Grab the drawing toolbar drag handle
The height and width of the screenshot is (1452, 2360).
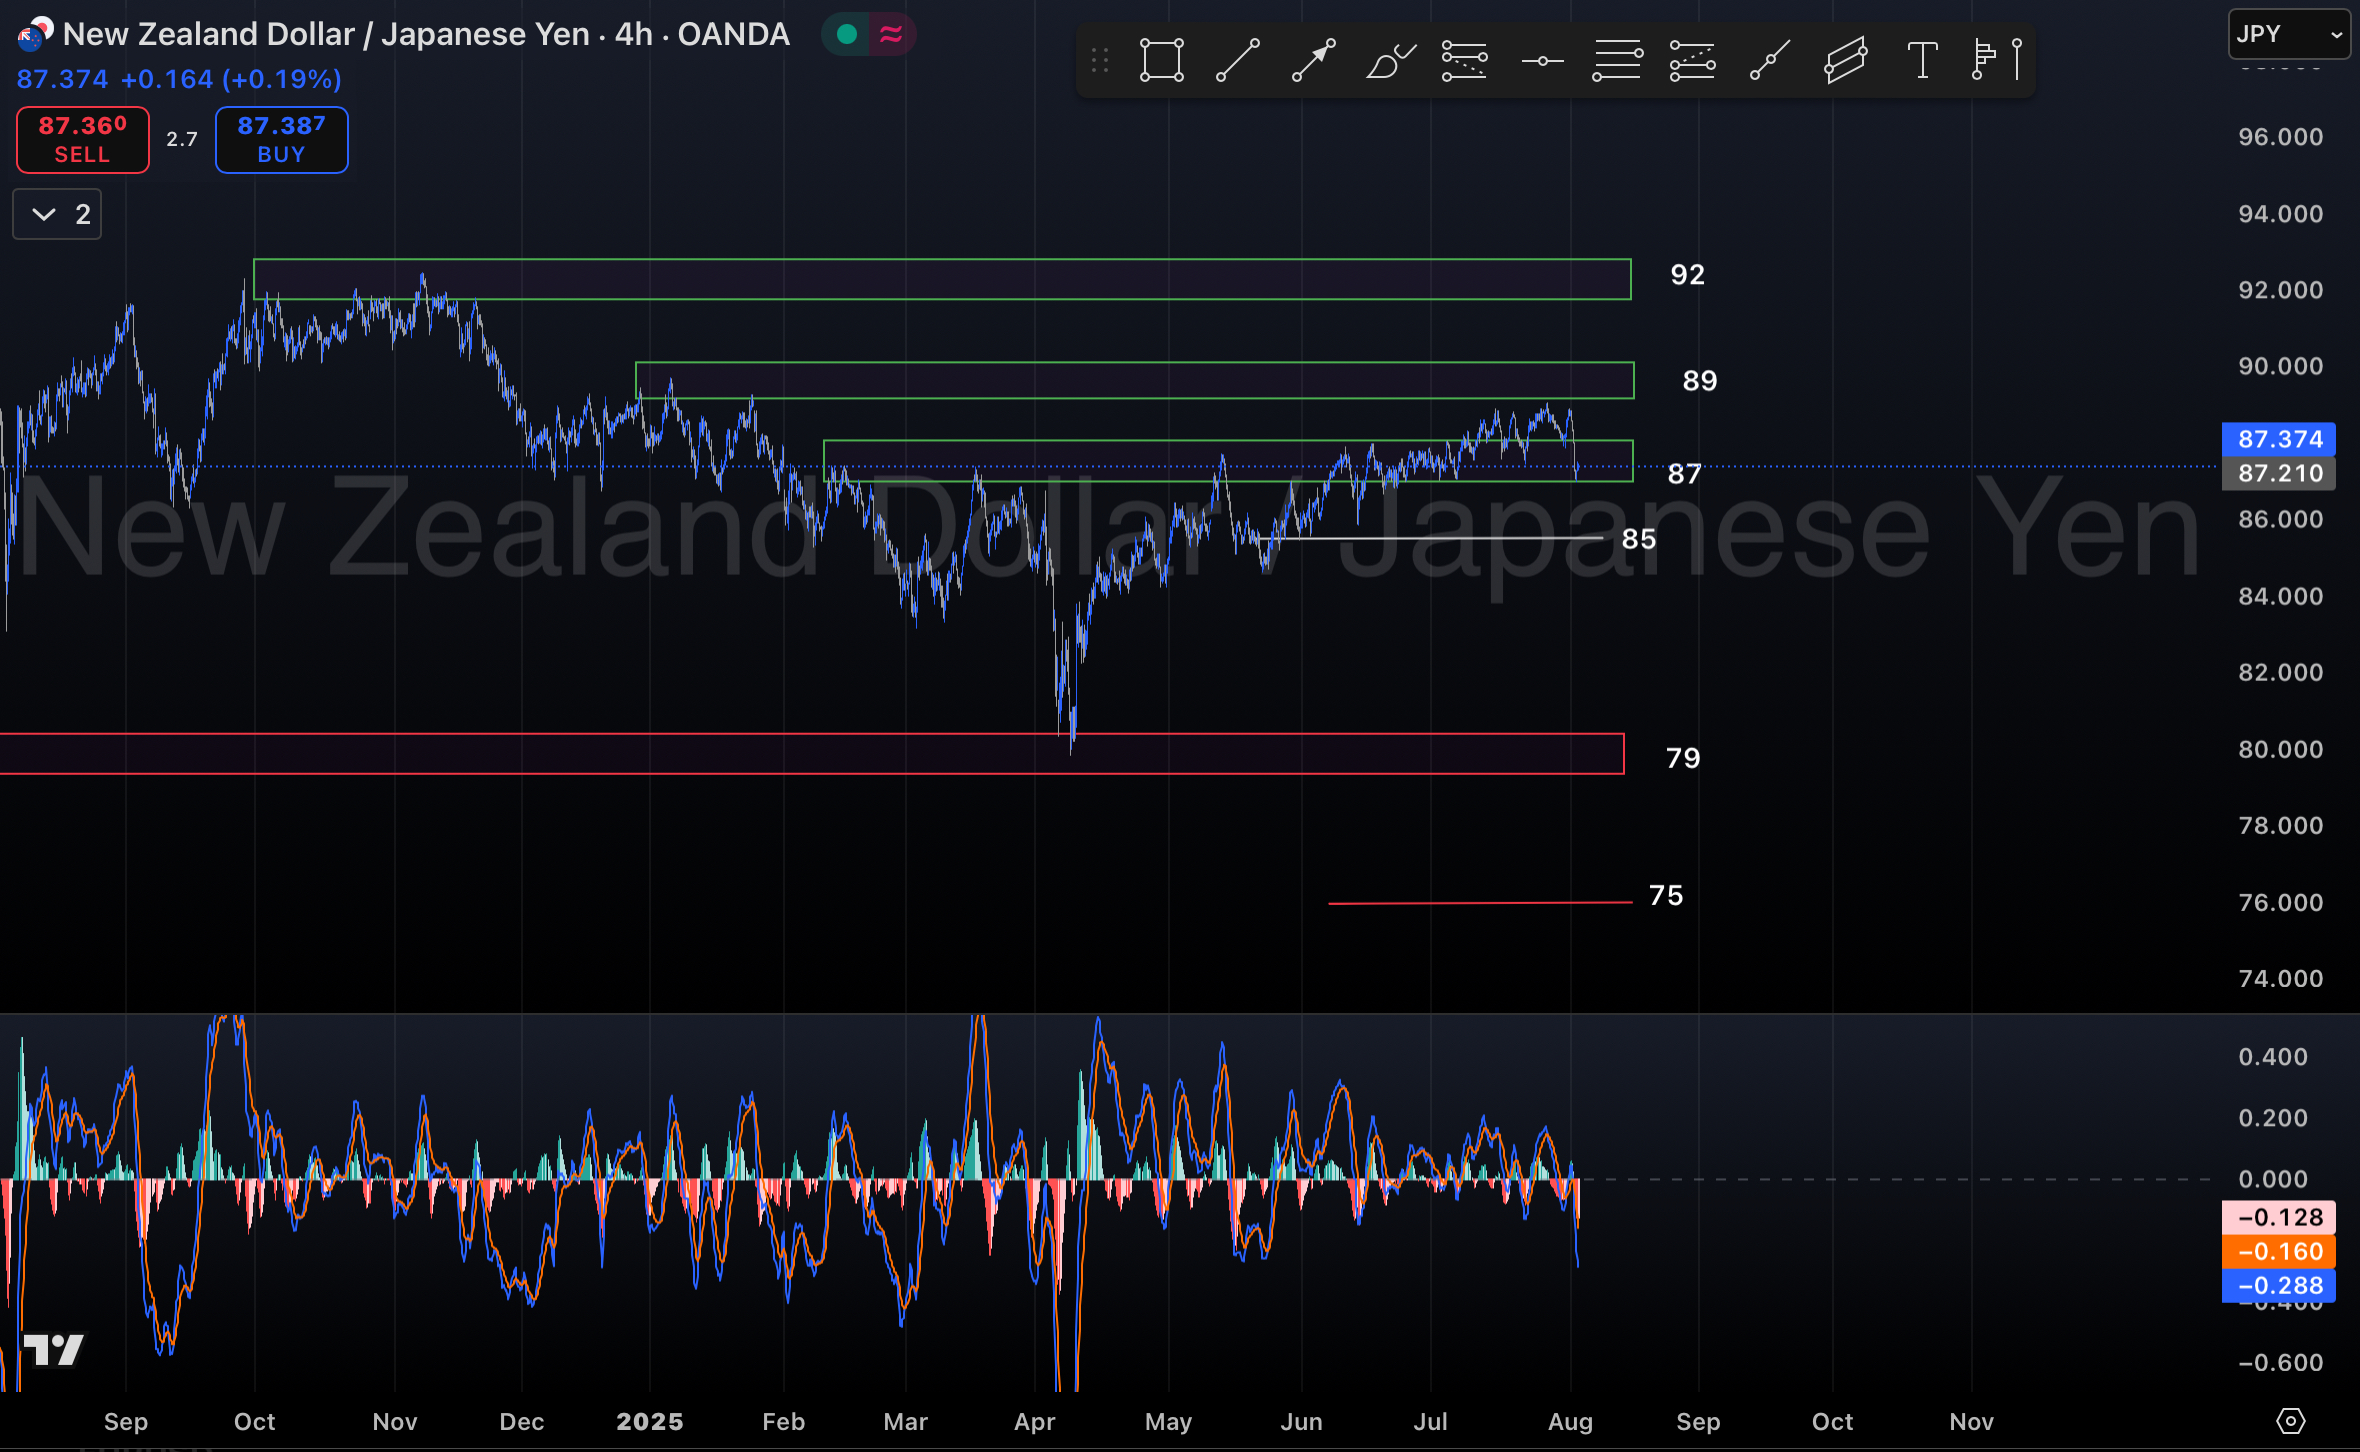tap(1100, 61)
